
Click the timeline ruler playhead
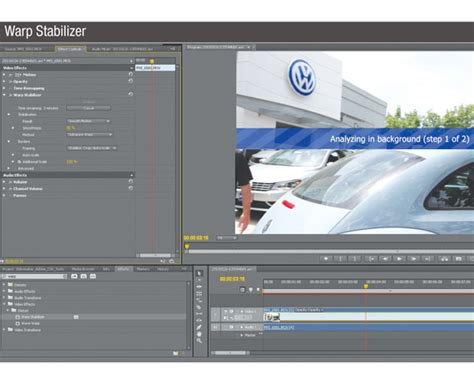click(366, 286)
